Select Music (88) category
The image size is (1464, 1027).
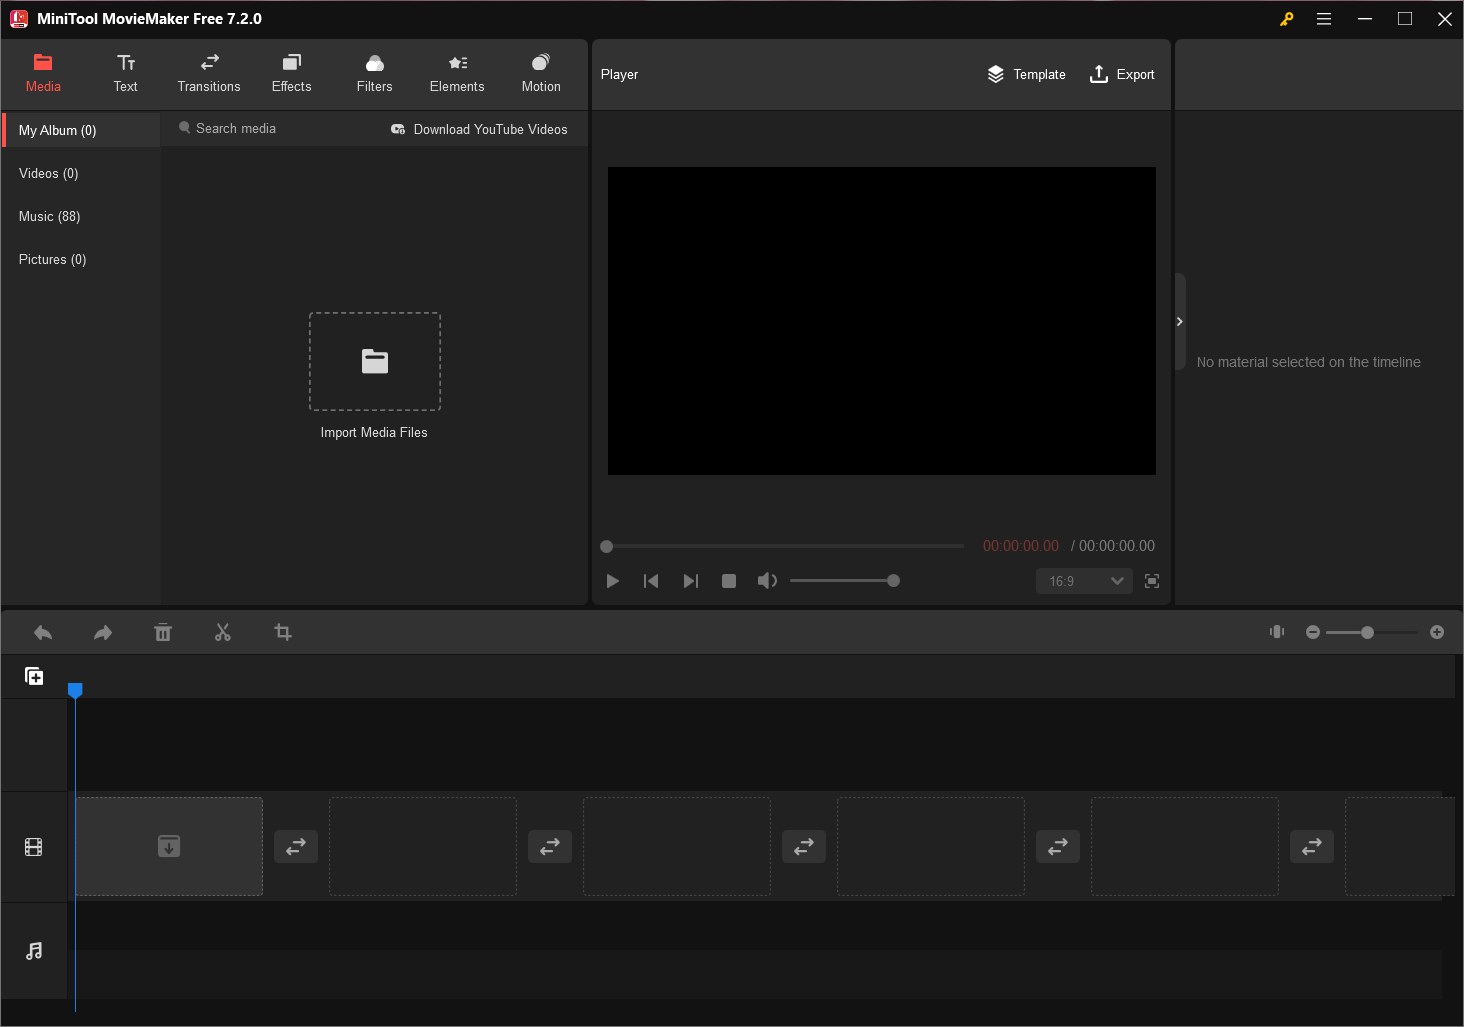click(82, 216)
